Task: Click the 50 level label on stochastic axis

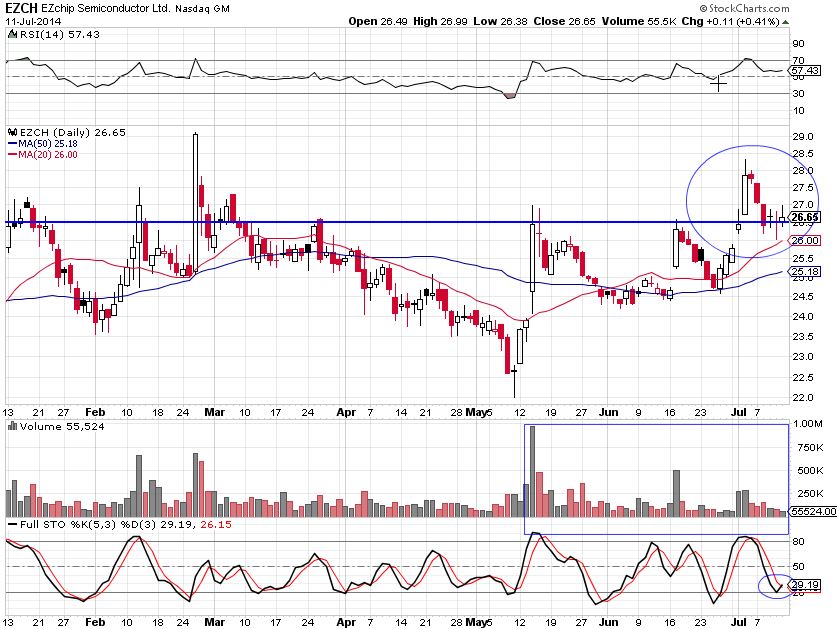Action: (799, 567)
